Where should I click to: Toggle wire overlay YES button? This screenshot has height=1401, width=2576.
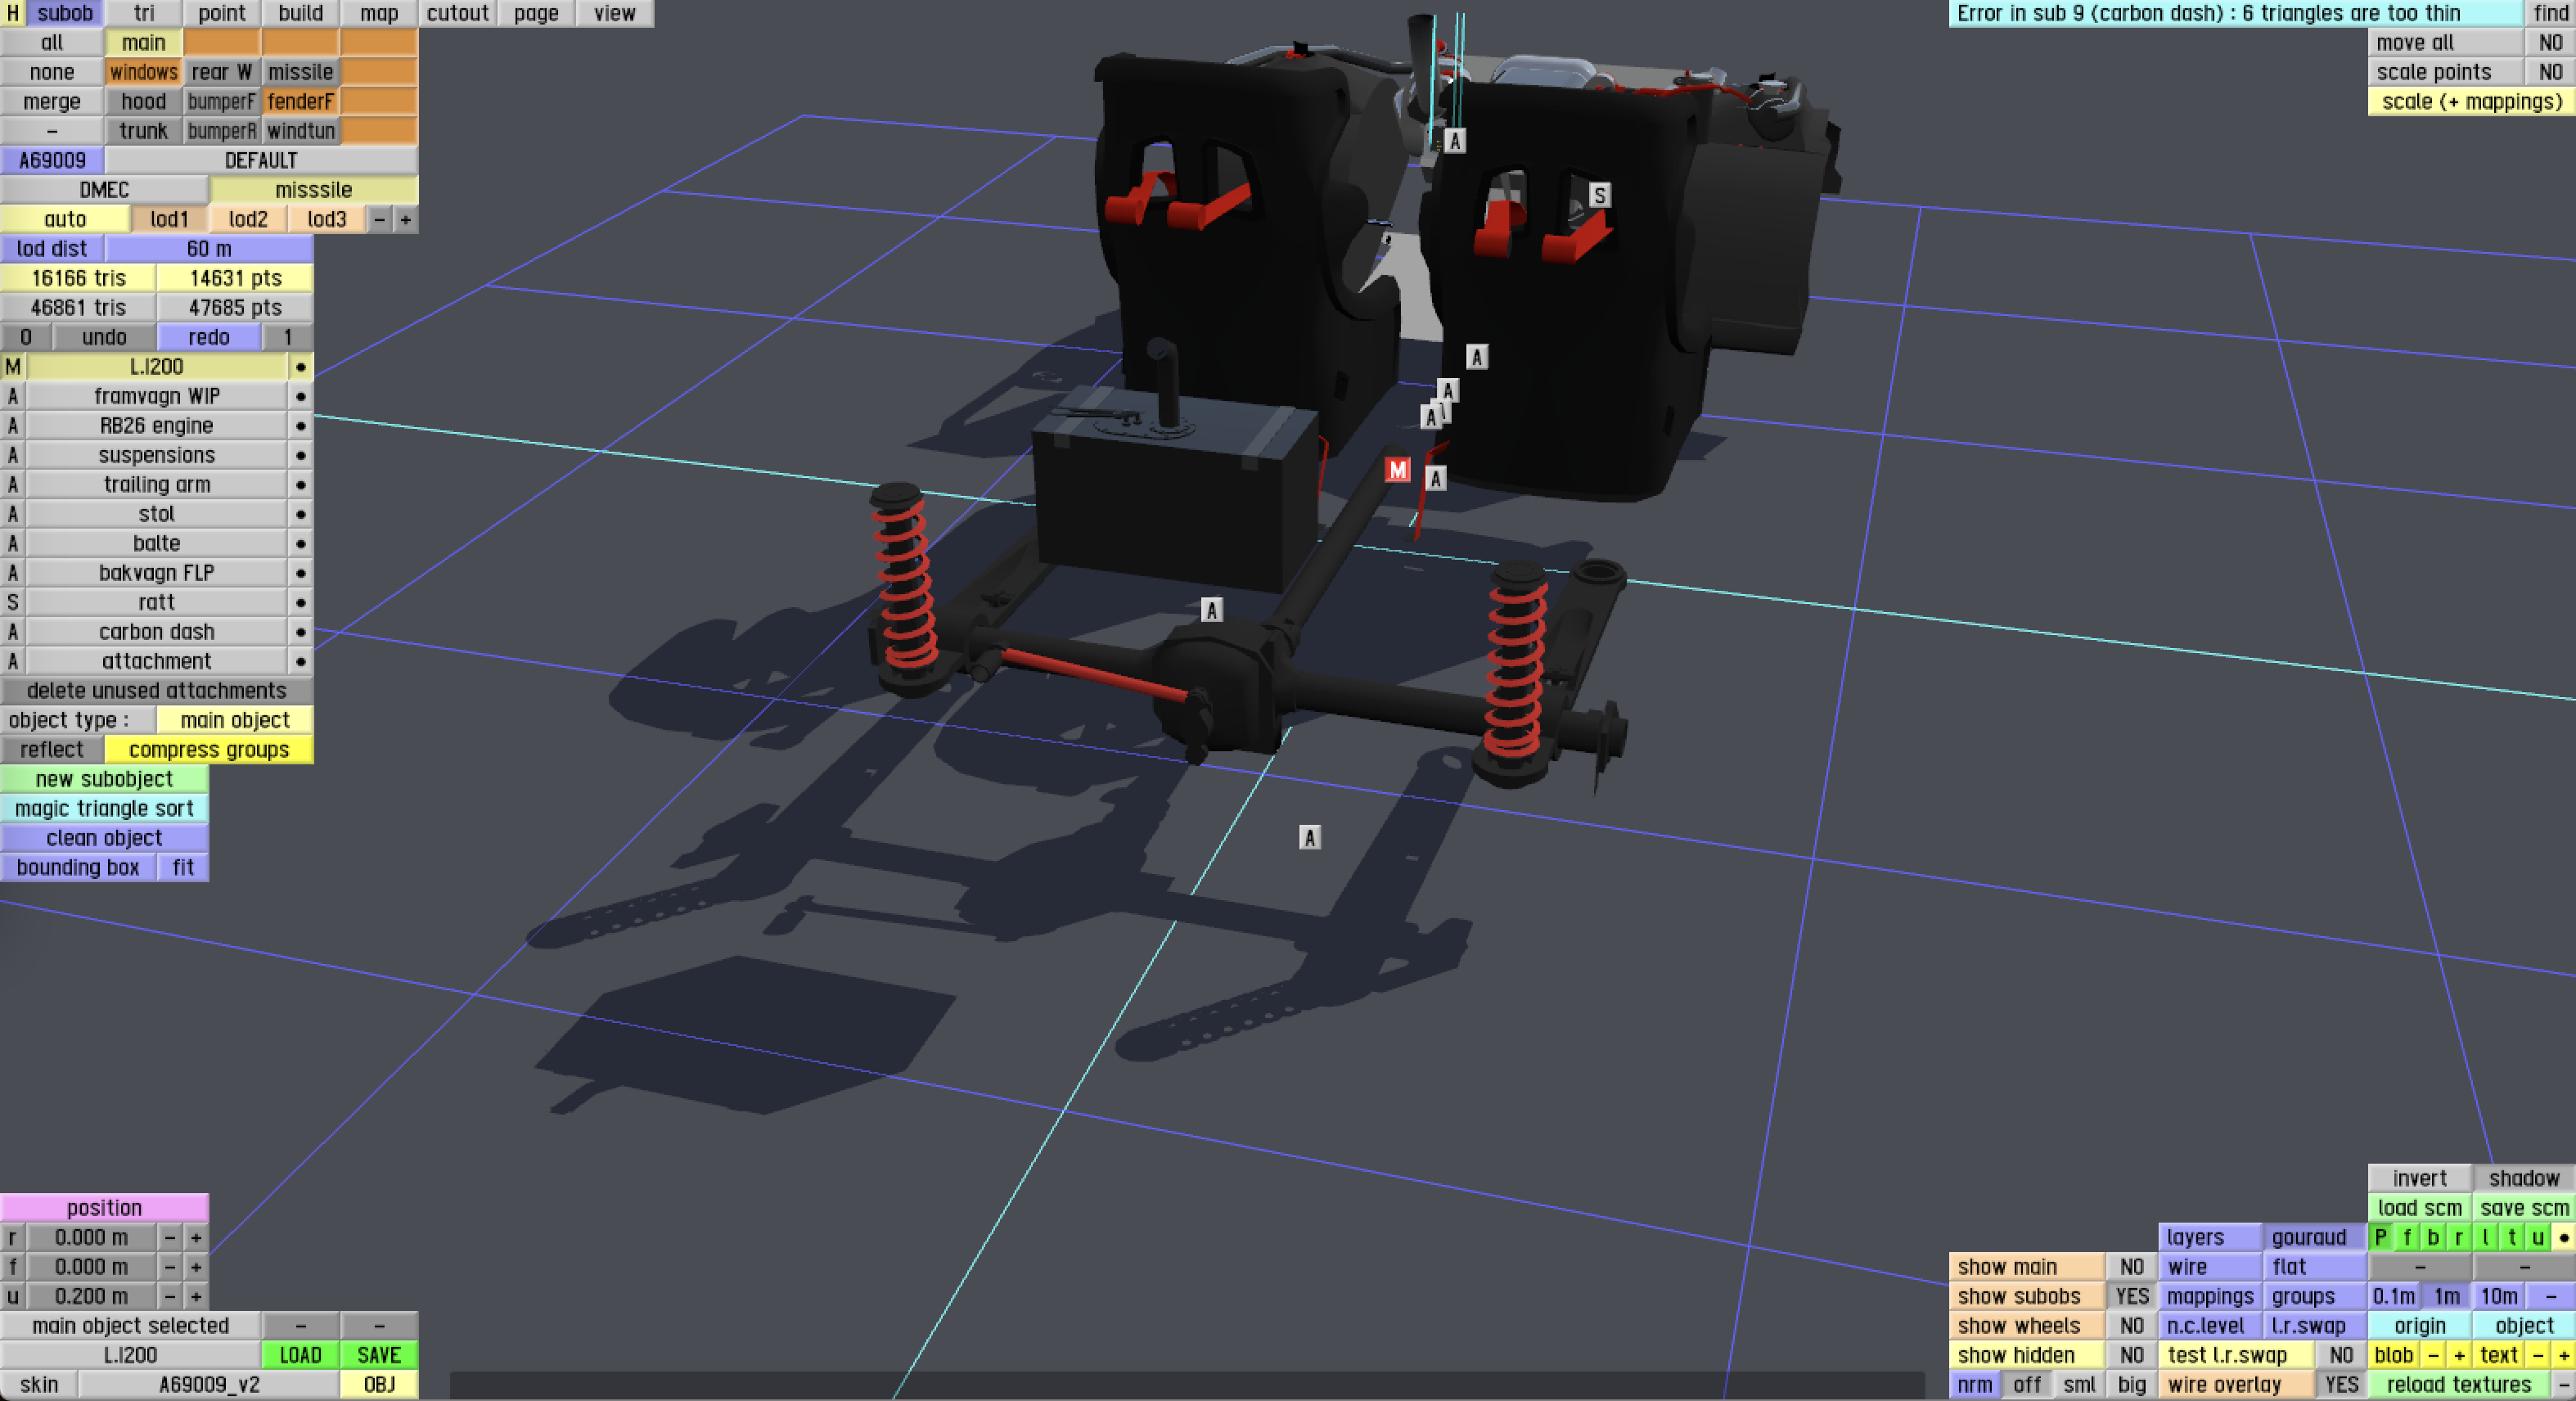point(2341,1384)
